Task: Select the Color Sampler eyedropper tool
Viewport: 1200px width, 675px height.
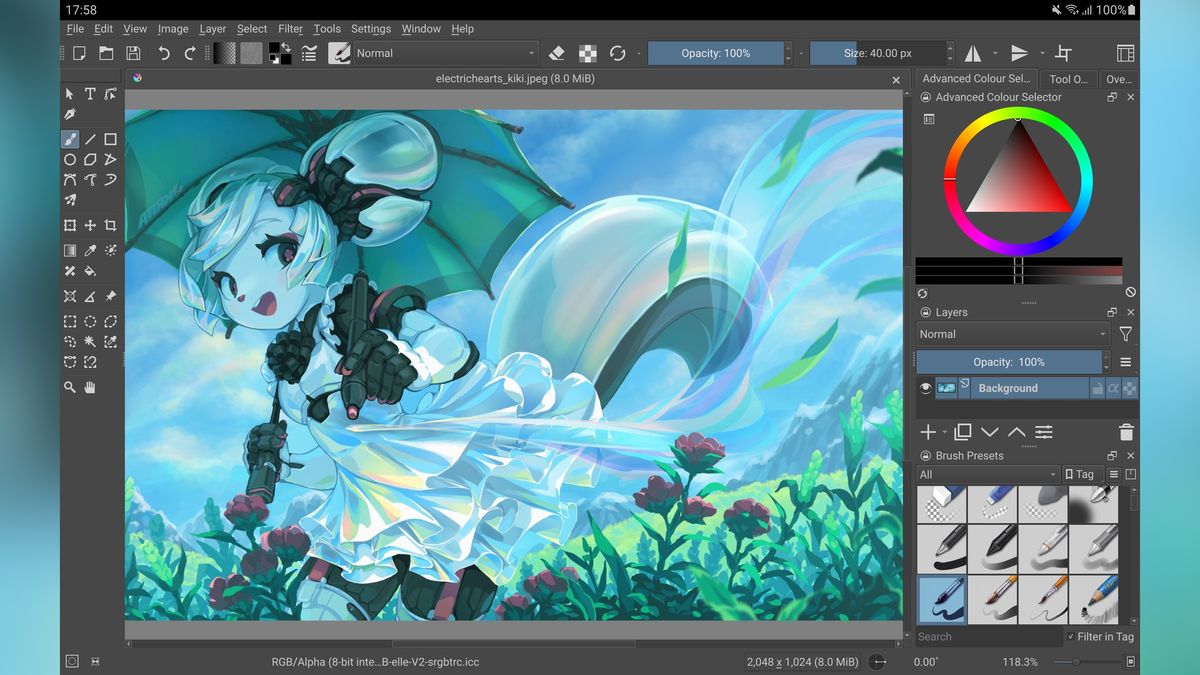Action: click(x=90, y=250)
